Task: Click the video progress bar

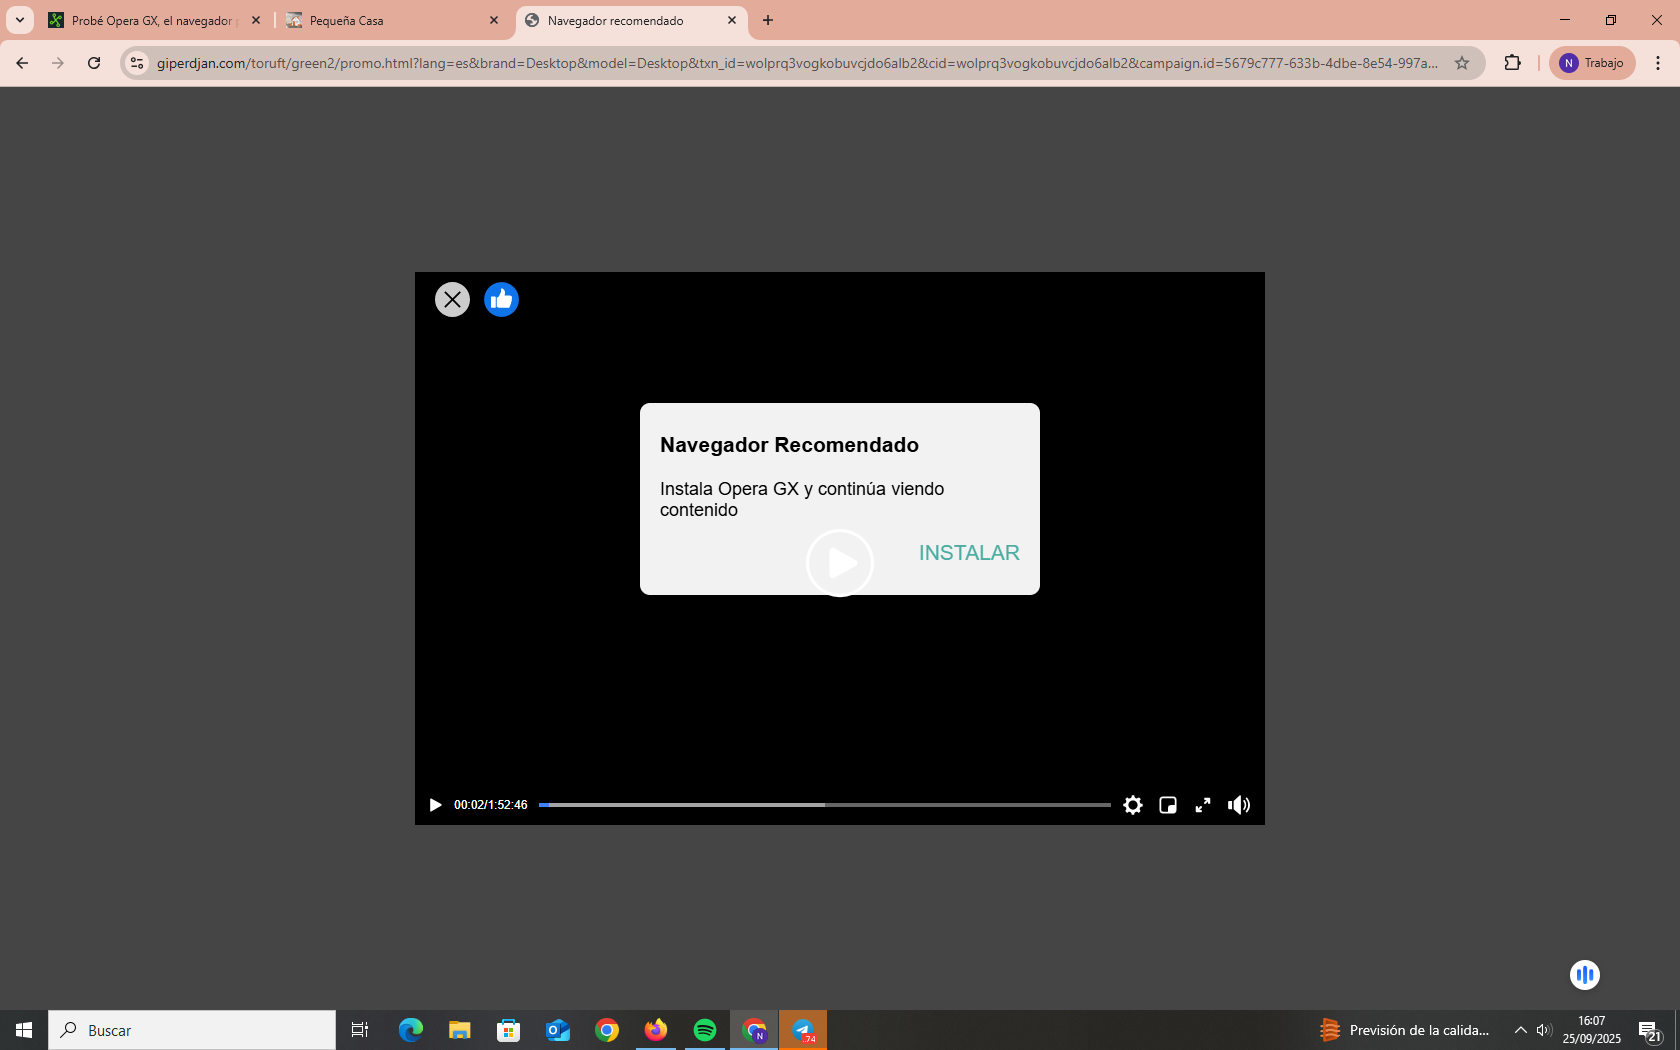Action: coord(824,805)
